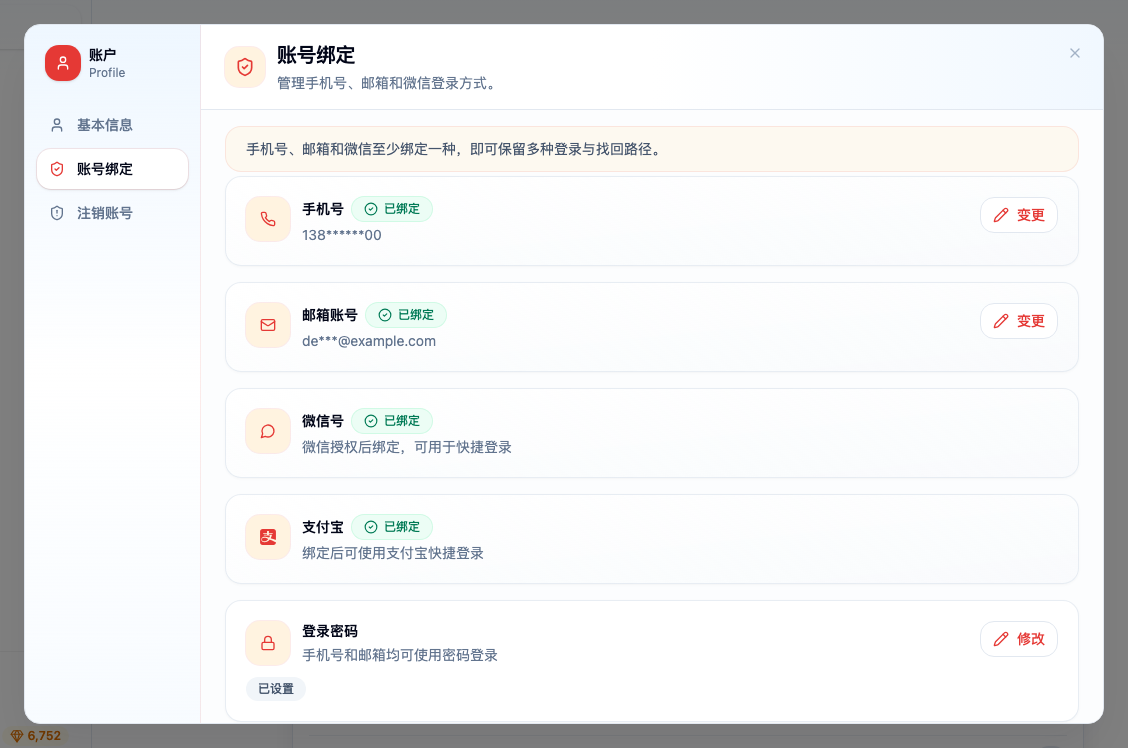The height and width of the screenshot is (748, 1128).
Task: Go to the 注销账号 sidebar tab
Action: pyautogui.click(x=112, y=213)
